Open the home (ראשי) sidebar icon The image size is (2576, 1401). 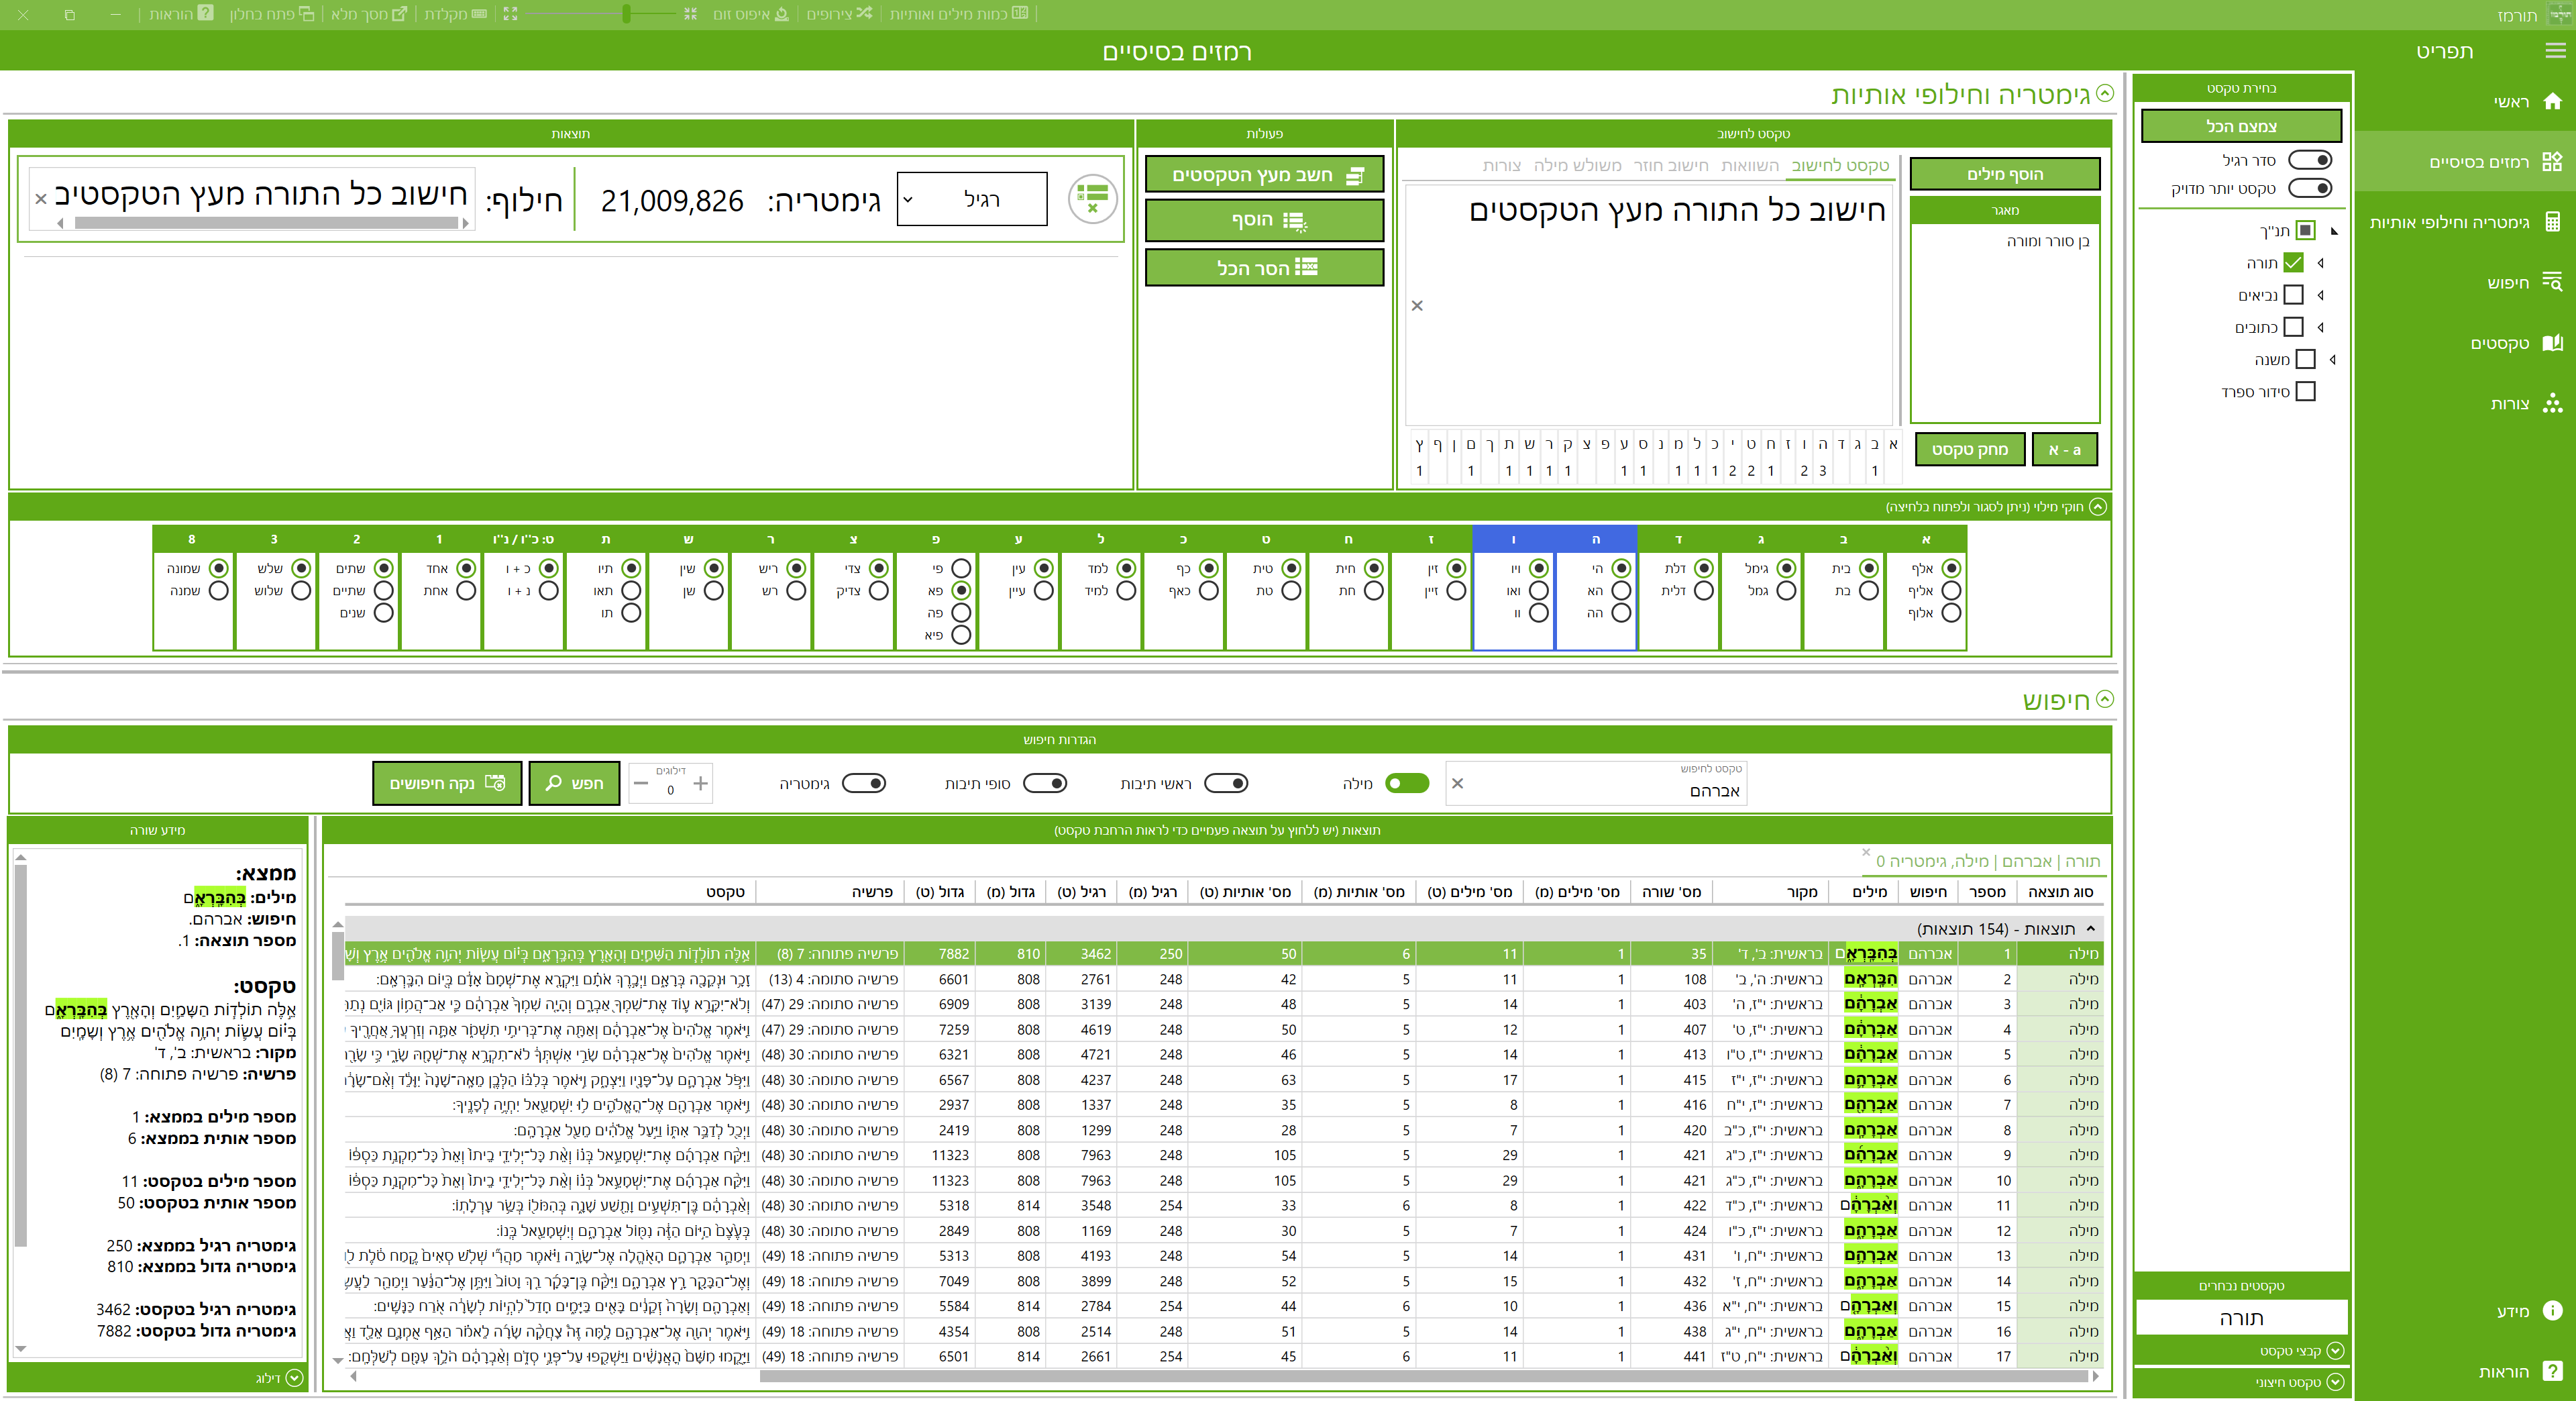coord(2552,101)
